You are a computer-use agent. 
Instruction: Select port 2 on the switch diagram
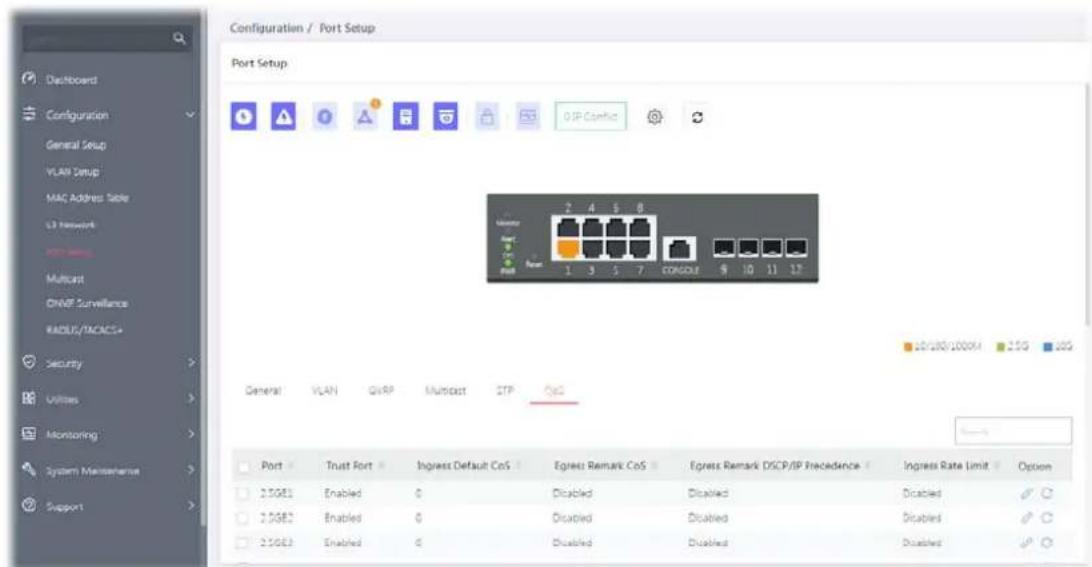pyautogui.click(x=568, y=228)
